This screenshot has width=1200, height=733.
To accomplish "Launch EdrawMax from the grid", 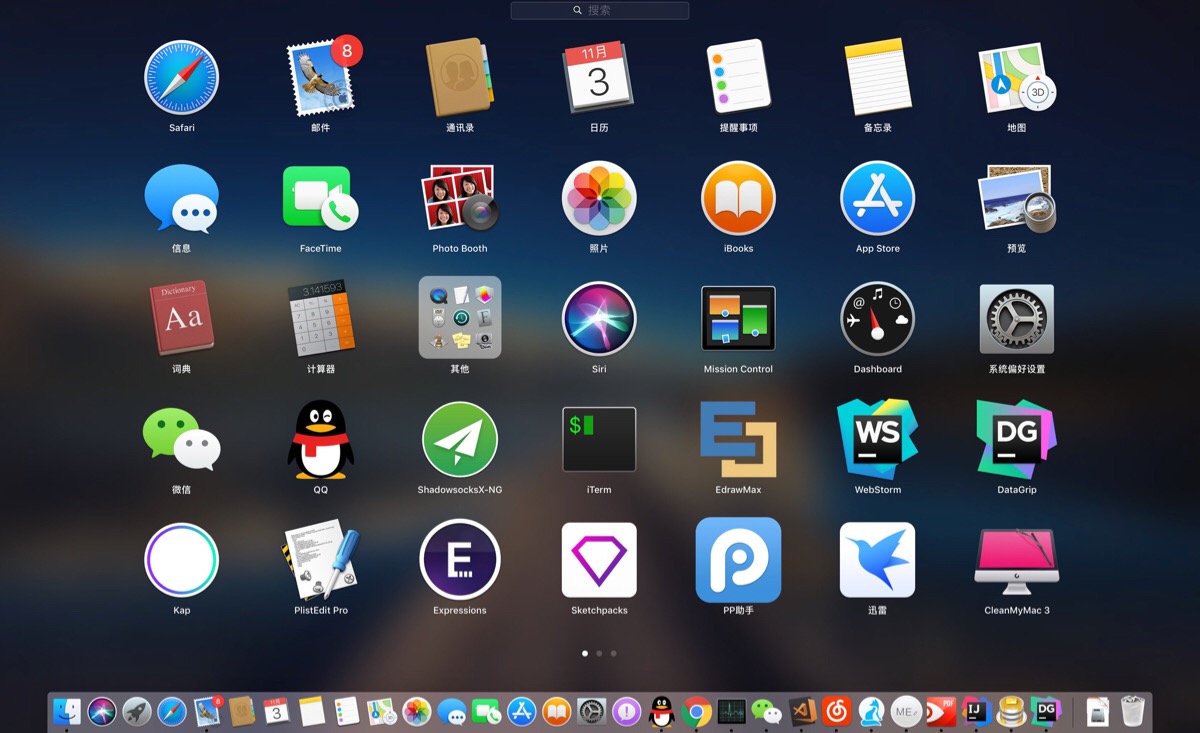I will (738, 440).
